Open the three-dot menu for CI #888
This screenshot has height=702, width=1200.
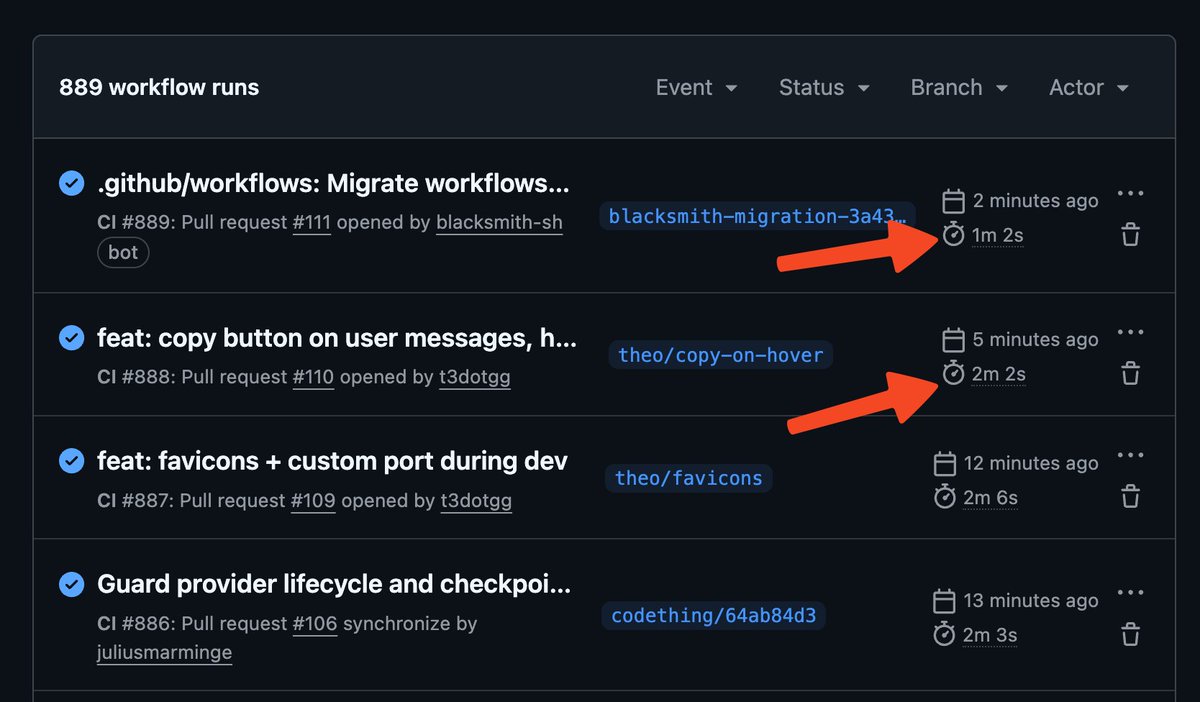(x=1130, y=333)
